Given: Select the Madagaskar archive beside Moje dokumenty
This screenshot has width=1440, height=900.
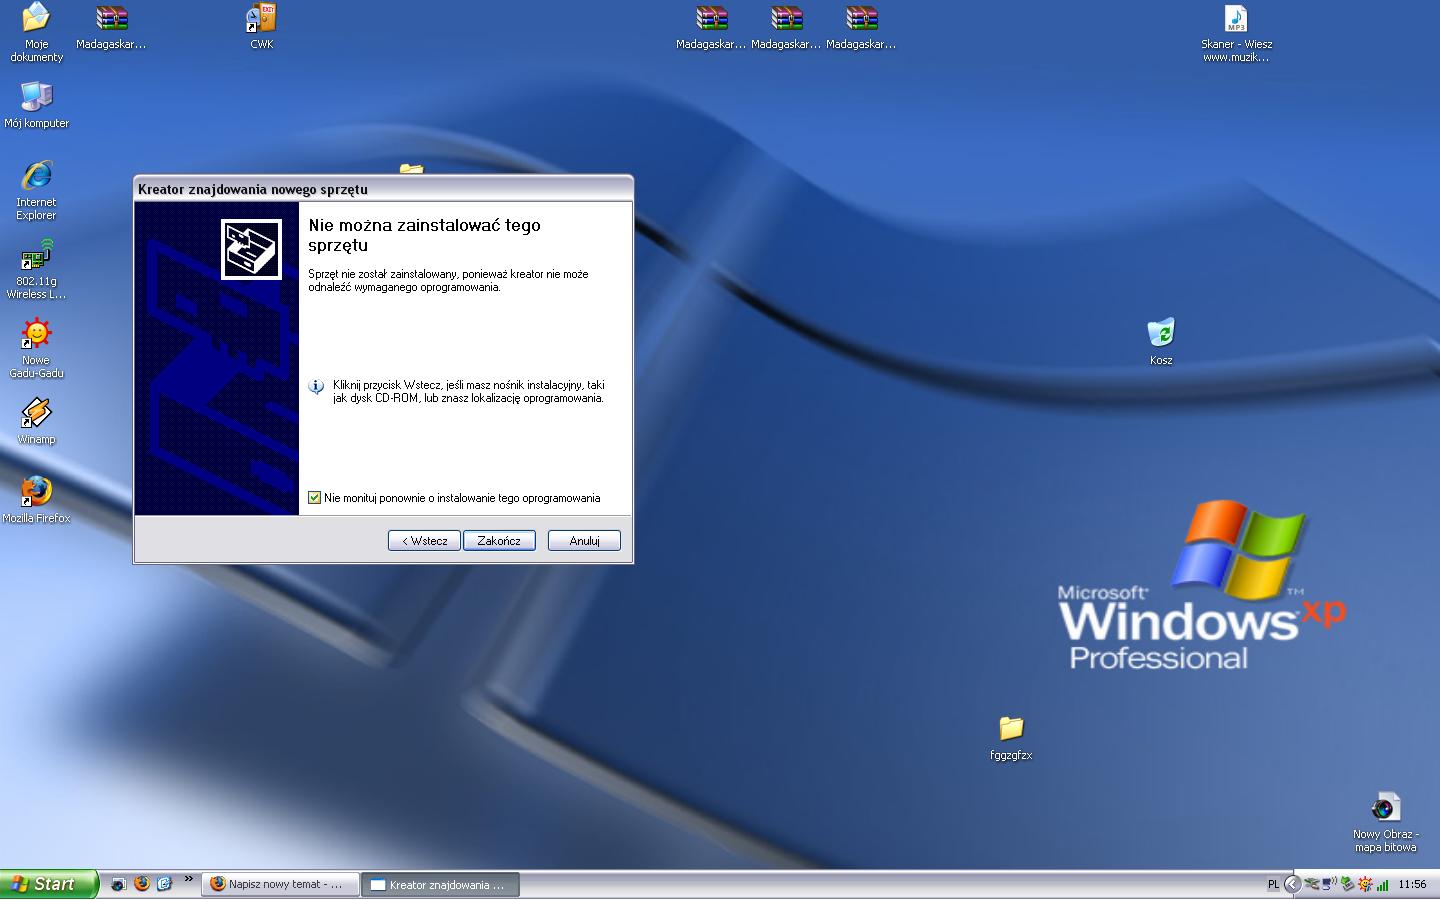Looking at the screenshot, I should [111, 27].
